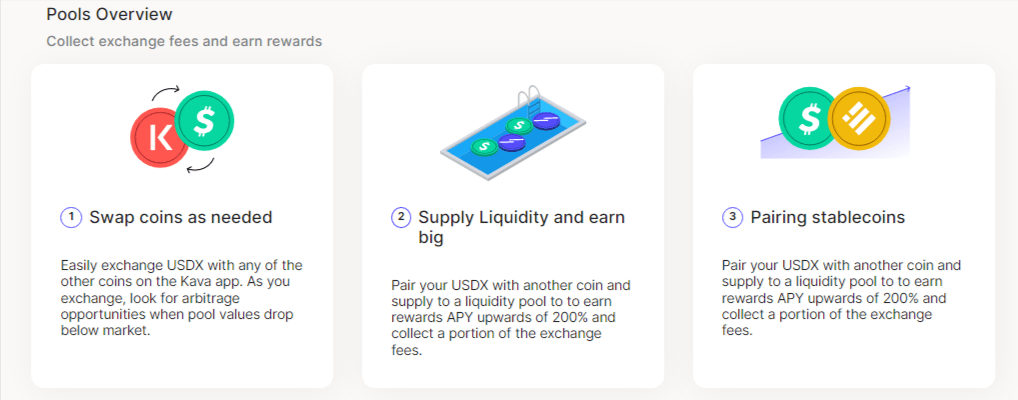Click the circled number 3 badge
Viewport: 1018px width, 400px height.
(x=732, y=217)
